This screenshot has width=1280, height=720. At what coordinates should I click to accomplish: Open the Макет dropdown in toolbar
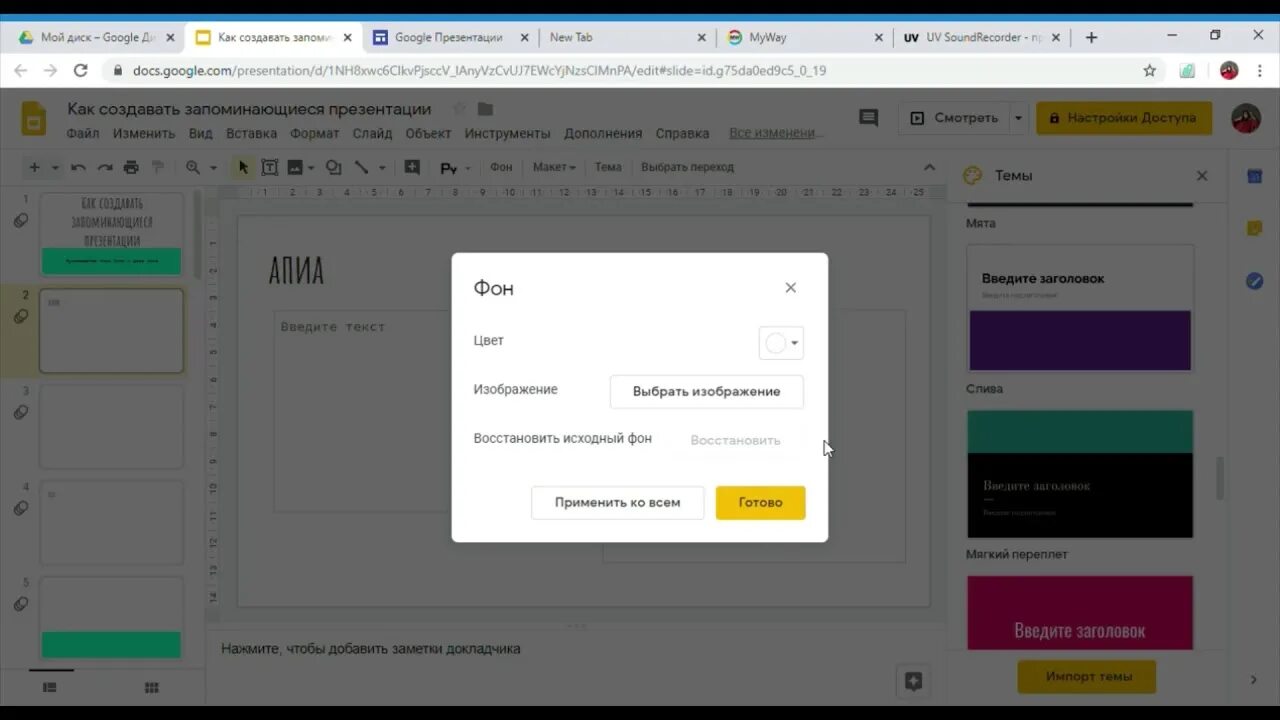(x=554, y=167)
